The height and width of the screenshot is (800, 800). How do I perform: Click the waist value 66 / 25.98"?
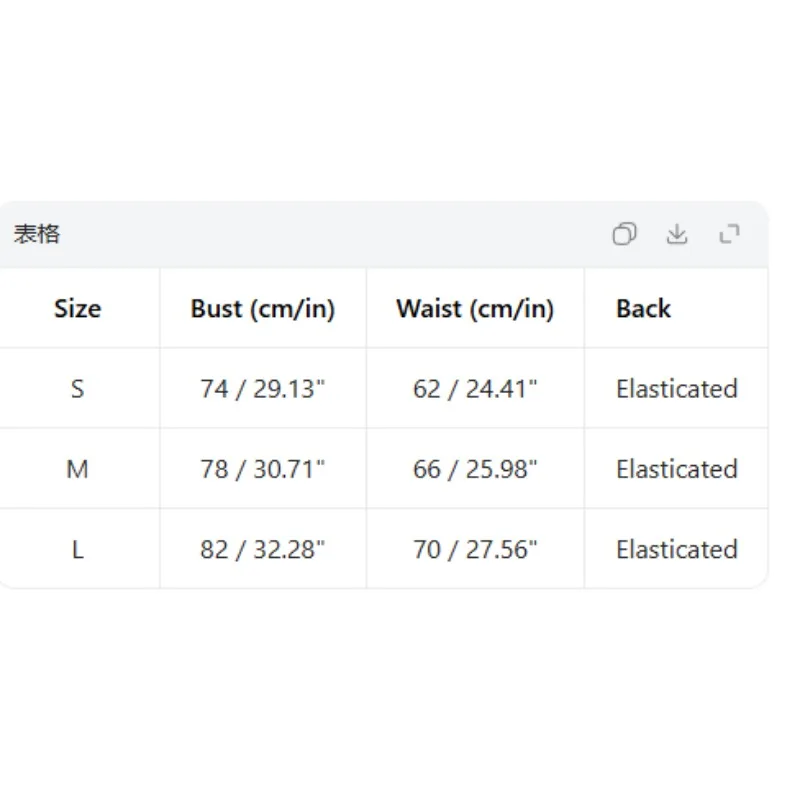coord(475,469)
